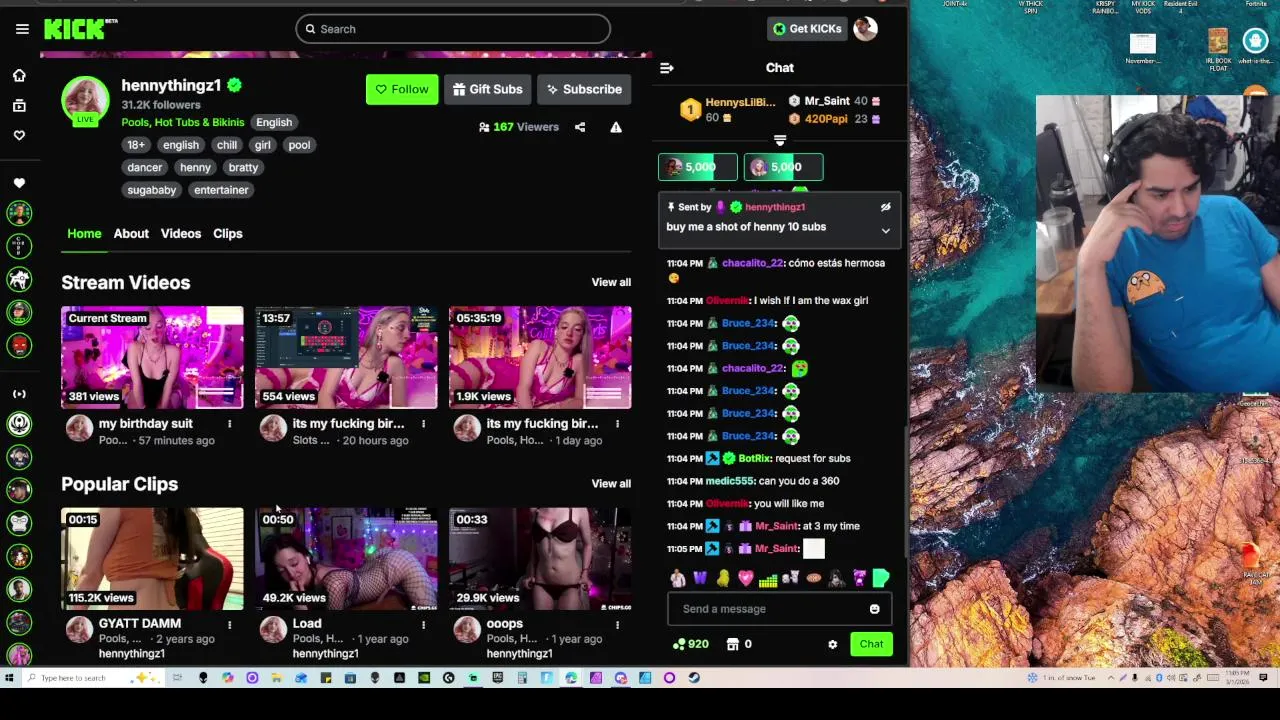Select the 'chill' tag
The image size is (1280, 720).
pyautogui.click(x=227, y=145)
